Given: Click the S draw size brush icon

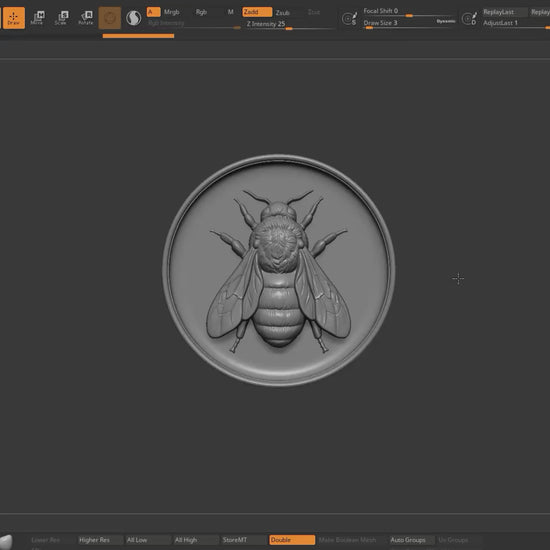Looking at the screenshot, I should 349,18.
